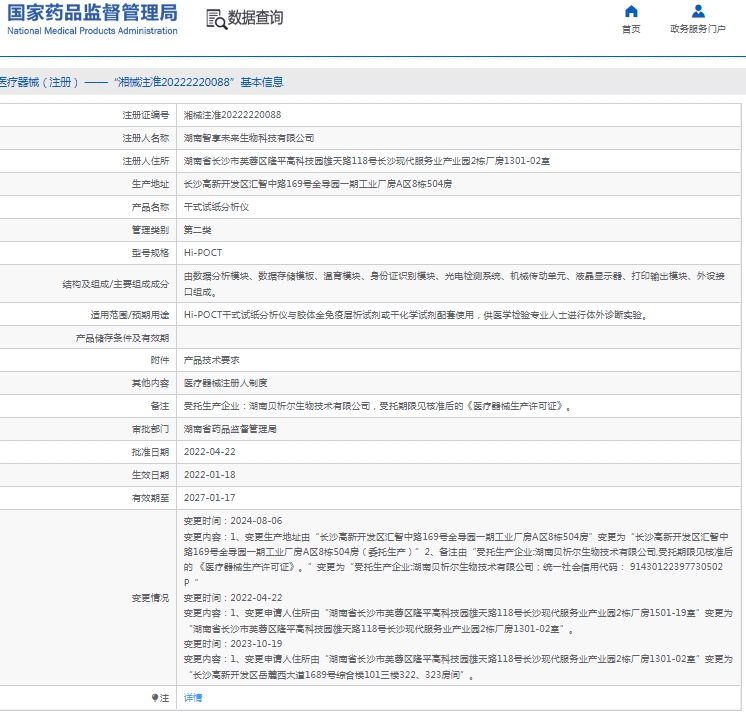This screenshot has height=714, width=746.
Task: Click the 型号规格 label
Action: 150,253
